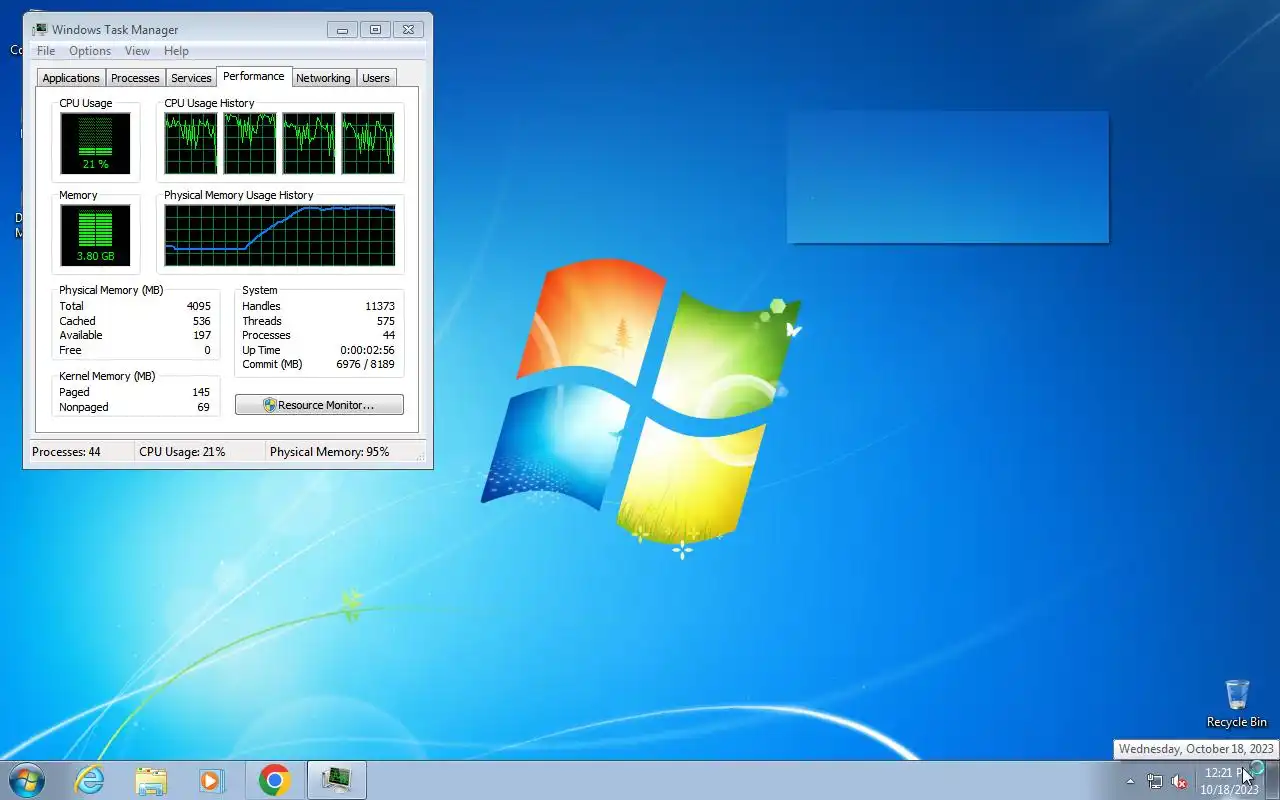Click the network connection tray icon
Screen dimensions: 1280x800
[x=1155, y=781]
